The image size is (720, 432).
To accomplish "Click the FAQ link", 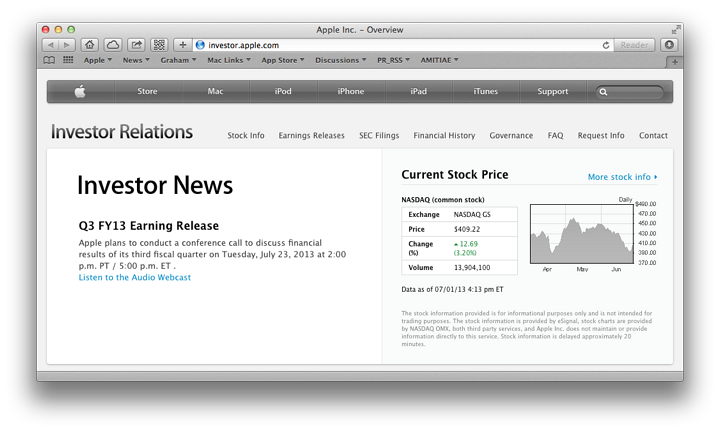I will point(555,135).
